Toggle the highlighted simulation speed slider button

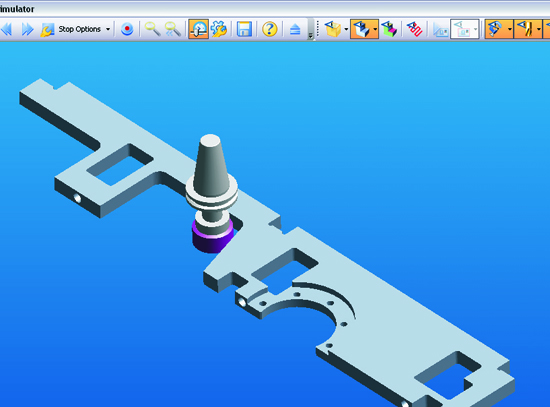point(199,29)
